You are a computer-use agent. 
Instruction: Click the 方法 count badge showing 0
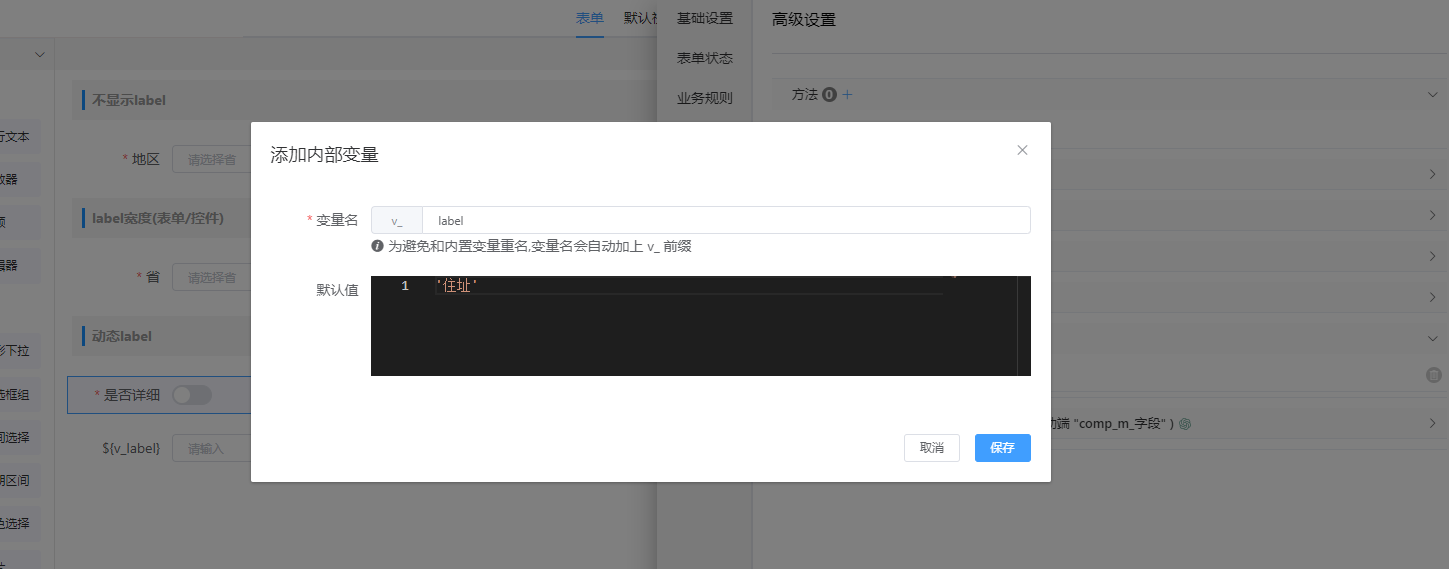(x=829, y=94)
